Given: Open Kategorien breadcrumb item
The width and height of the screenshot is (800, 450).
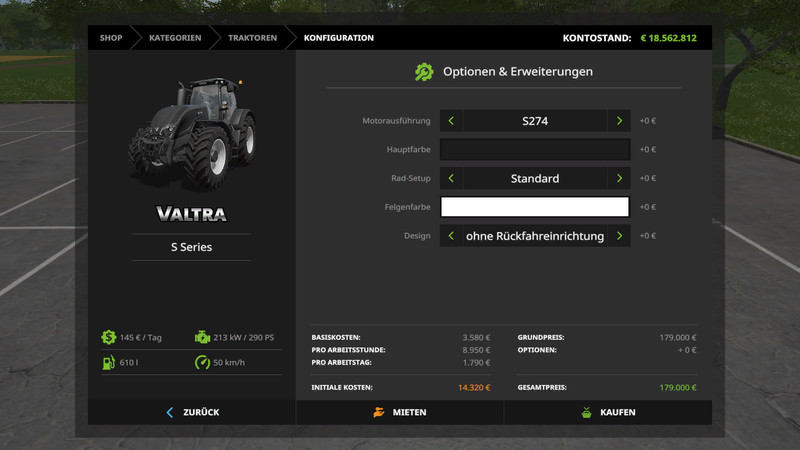Looking at the screenshot, I should tap(175, 38).
